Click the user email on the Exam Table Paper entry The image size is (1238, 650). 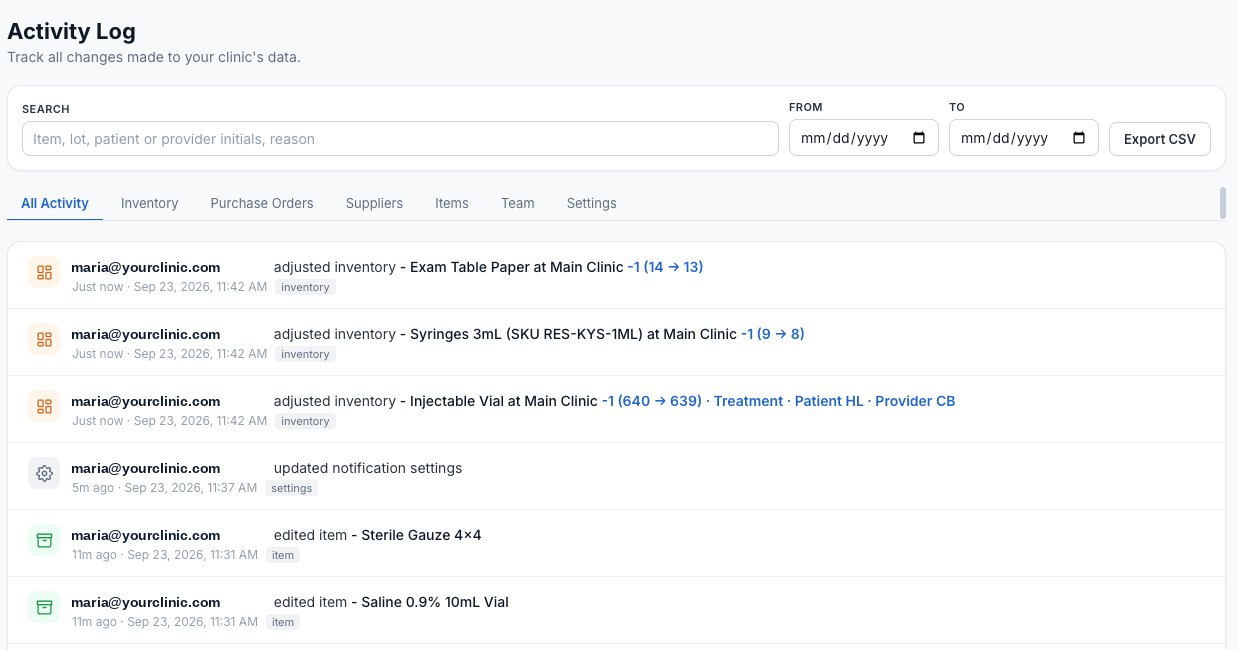146,267
